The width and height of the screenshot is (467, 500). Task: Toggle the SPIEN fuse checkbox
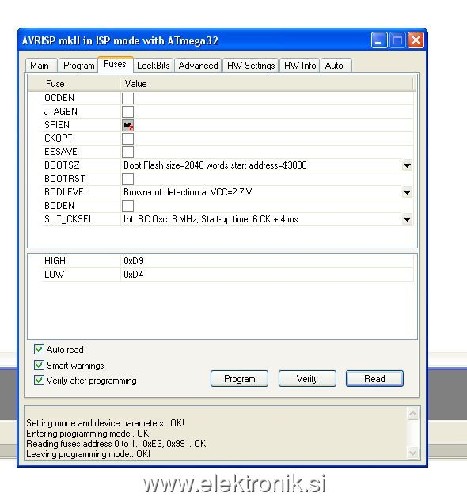click(x=128, y=125)
